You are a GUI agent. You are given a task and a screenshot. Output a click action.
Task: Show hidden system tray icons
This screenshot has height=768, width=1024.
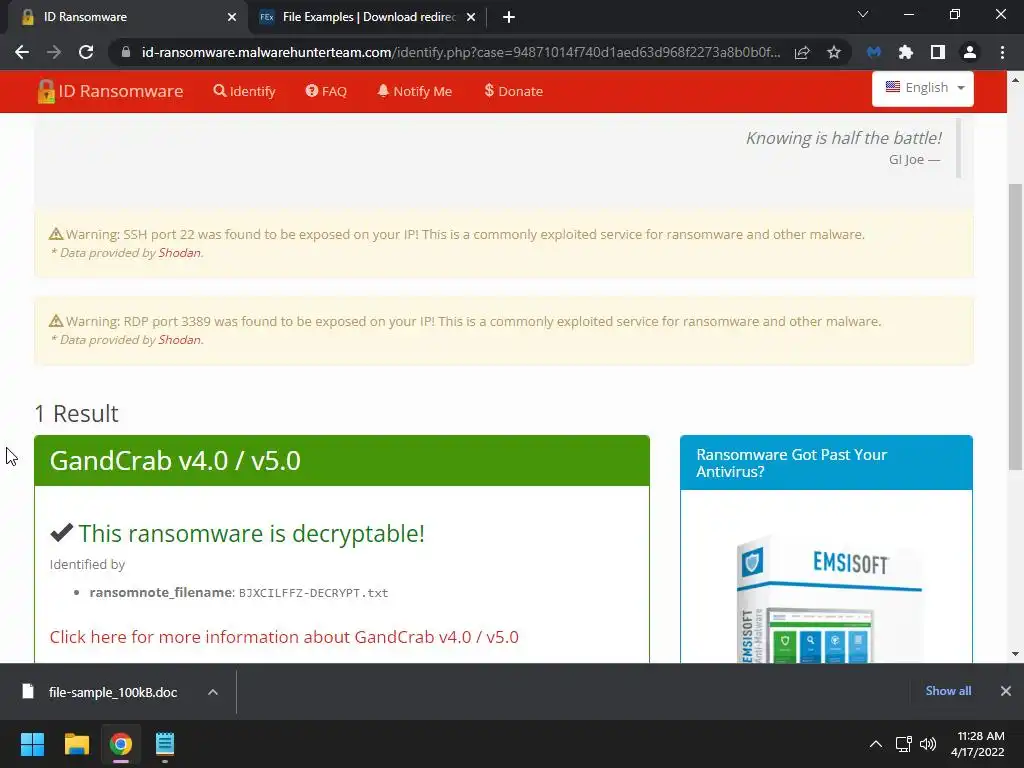coord(876,744)
